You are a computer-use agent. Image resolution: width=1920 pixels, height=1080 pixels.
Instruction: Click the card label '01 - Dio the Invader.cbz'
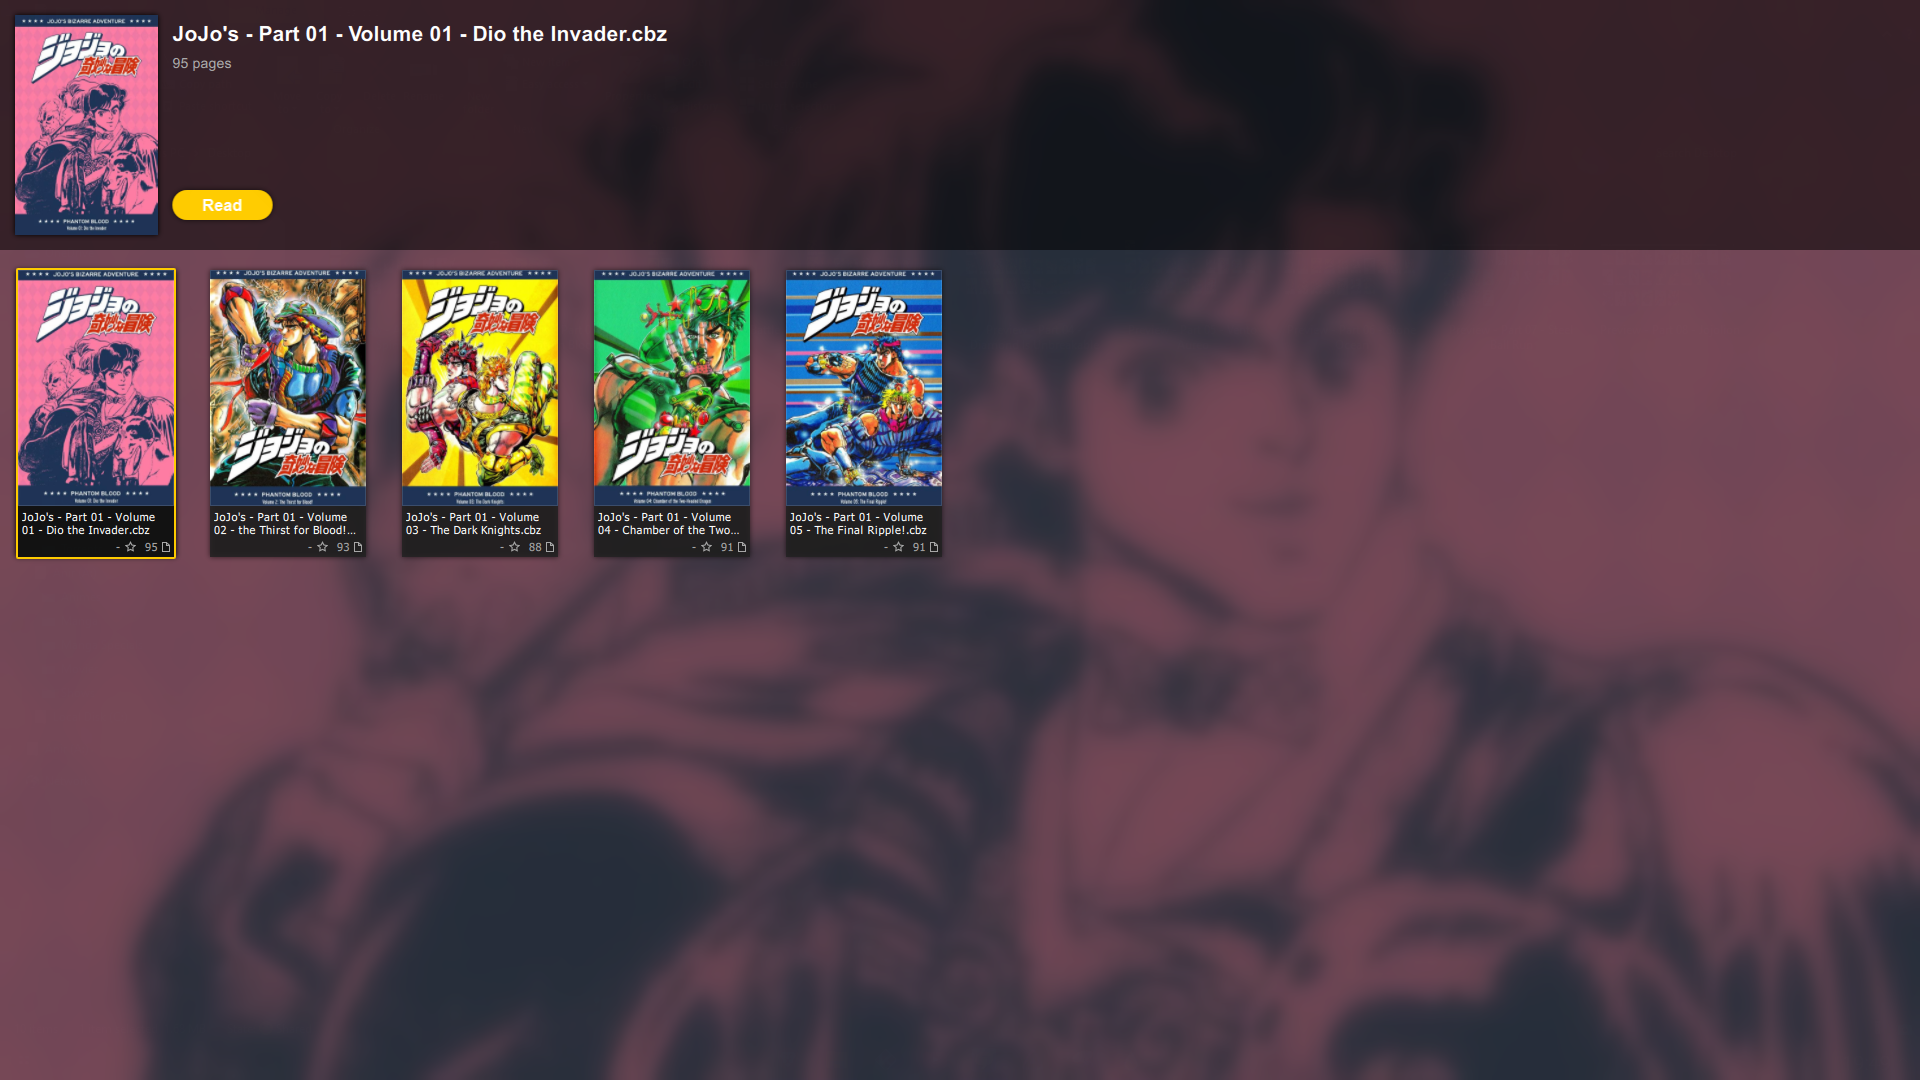[86, 530]
